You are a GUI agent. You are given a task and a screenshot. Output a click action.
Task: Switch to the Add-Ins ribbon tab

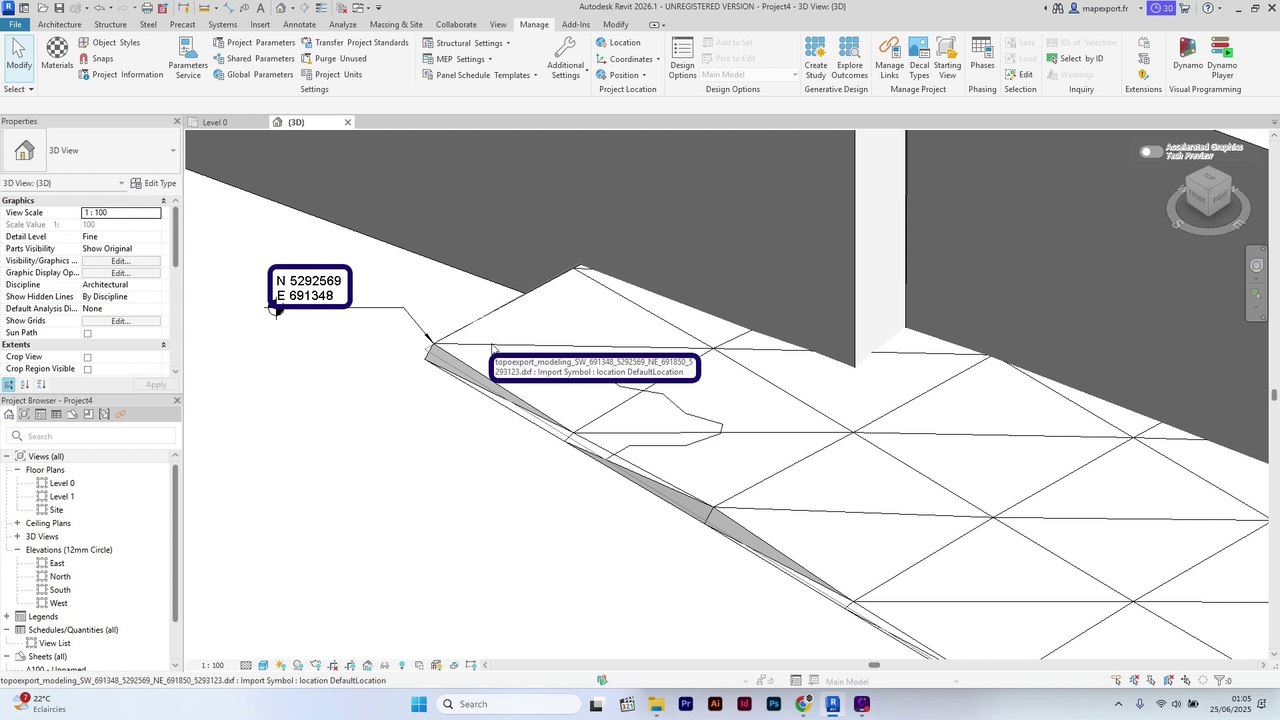[575, 24]
